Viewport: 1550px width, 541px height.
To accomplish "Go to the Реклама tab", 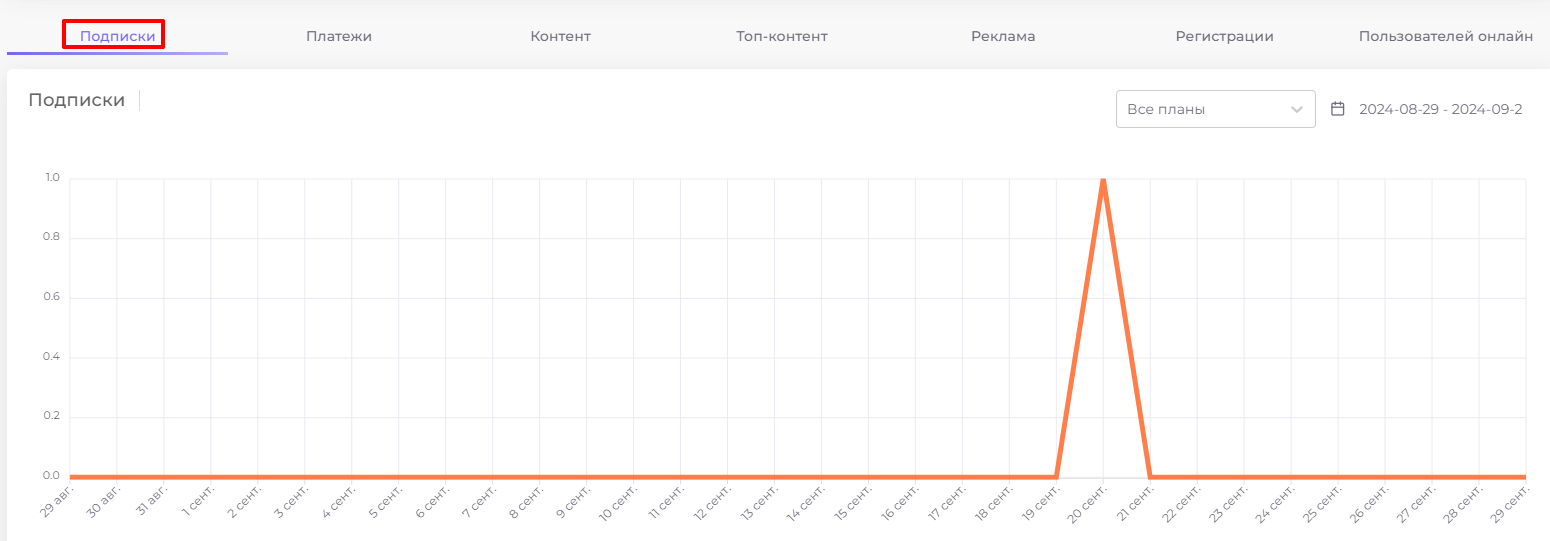I will pyautogui.click(x=1003, y=36).
